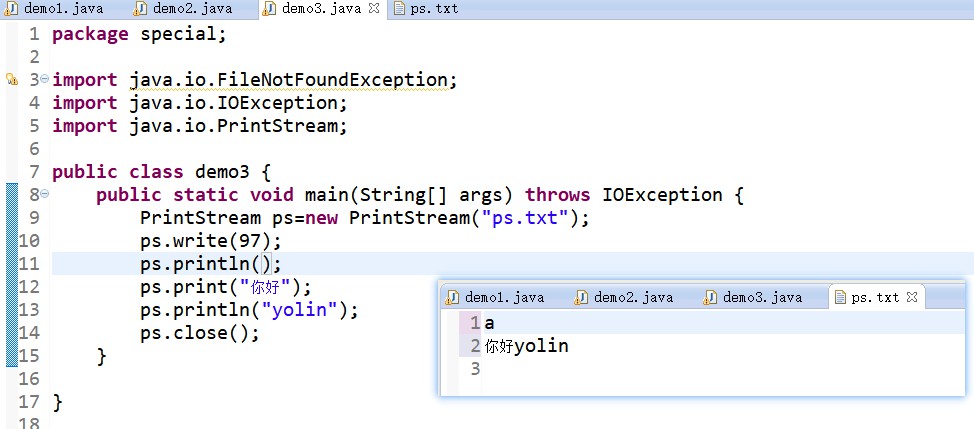Select ps.txt tab in the overlay editor
This screenshot has height=429, width=974.
pos(875,297)
